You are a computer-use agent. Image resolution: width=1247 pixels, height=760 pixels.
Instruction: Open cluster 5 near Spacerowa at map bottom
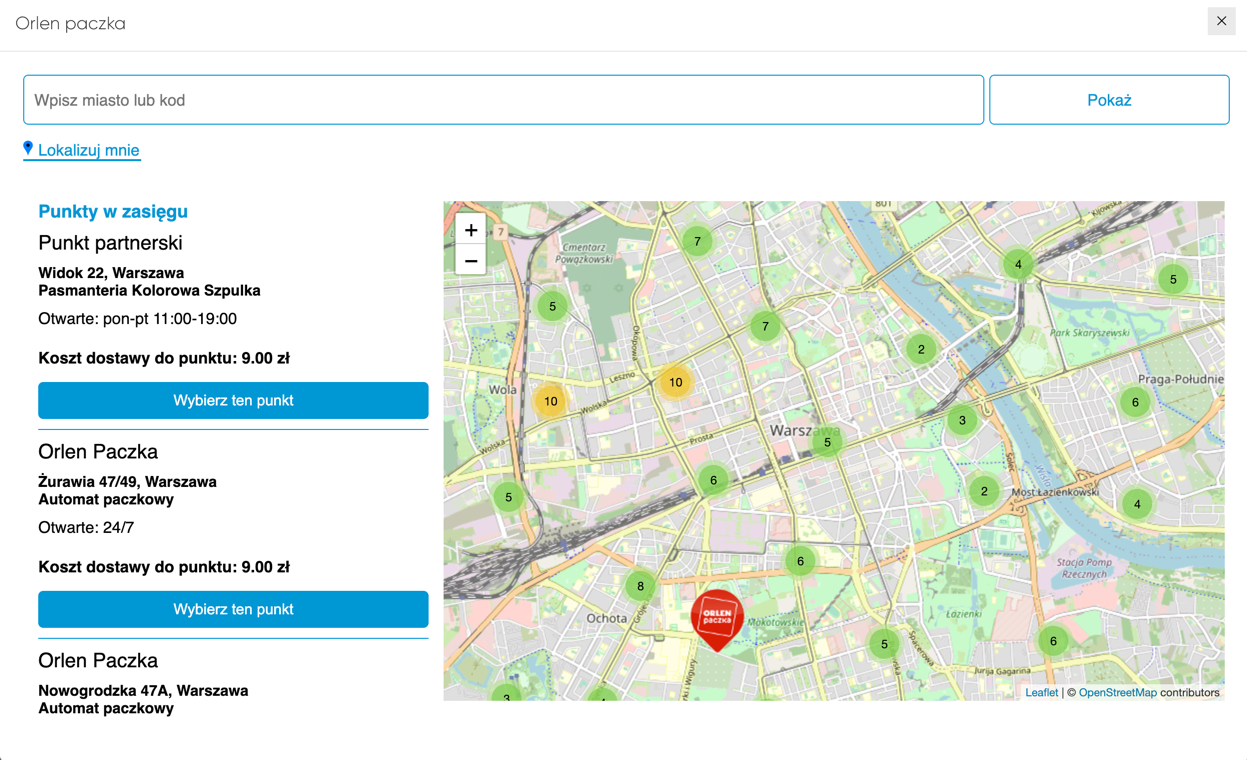coord(884,644)
